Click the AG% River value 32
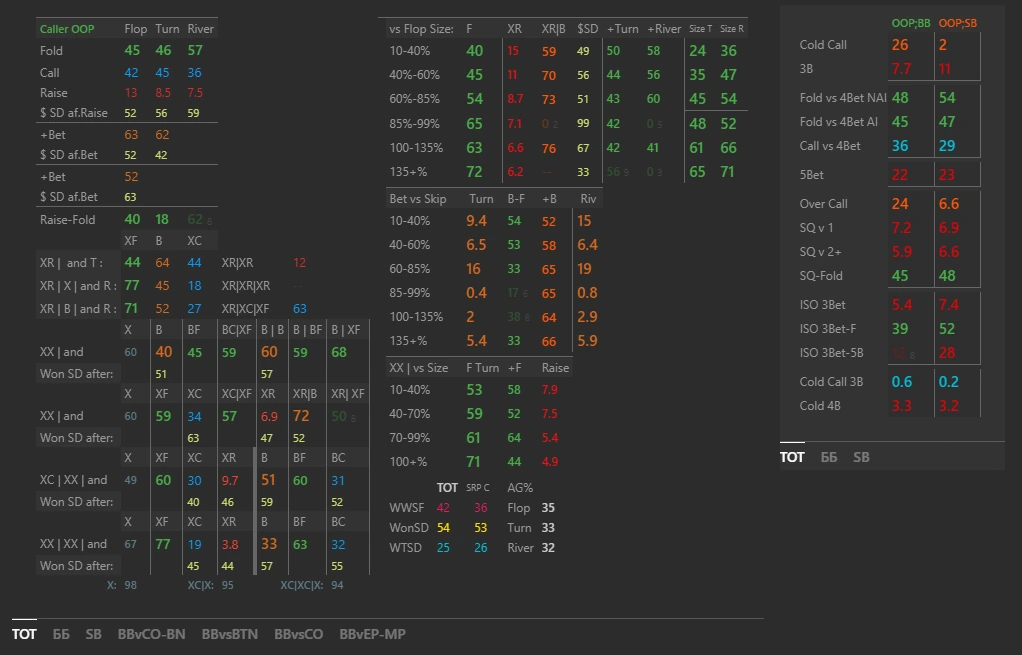Viewport: 1022px width, 655px height. 547,547
